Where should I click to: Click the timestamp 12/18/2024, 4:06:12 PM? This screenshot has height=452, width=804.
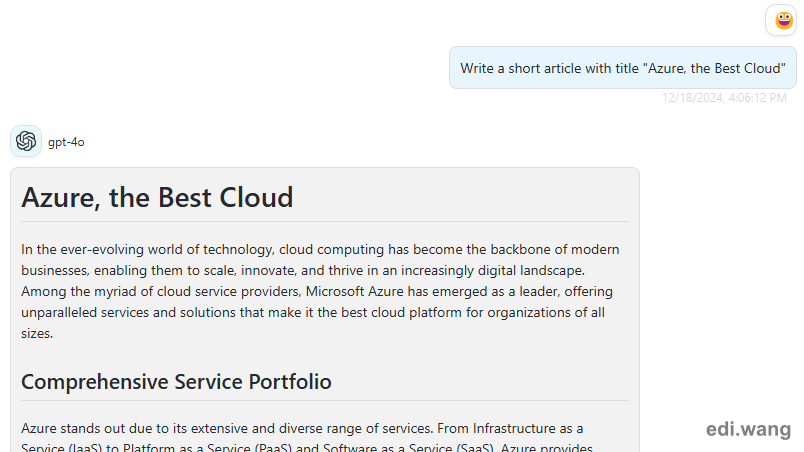[724, 97]
